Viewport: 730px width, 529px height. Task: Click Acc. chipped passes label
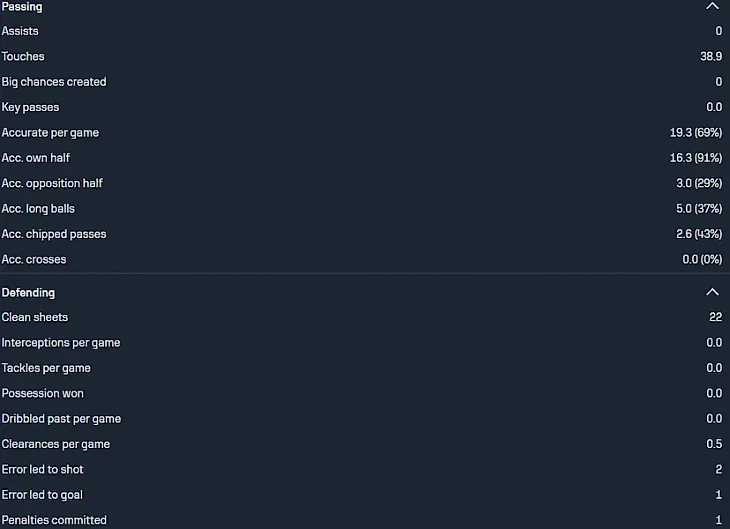(54, 234)
